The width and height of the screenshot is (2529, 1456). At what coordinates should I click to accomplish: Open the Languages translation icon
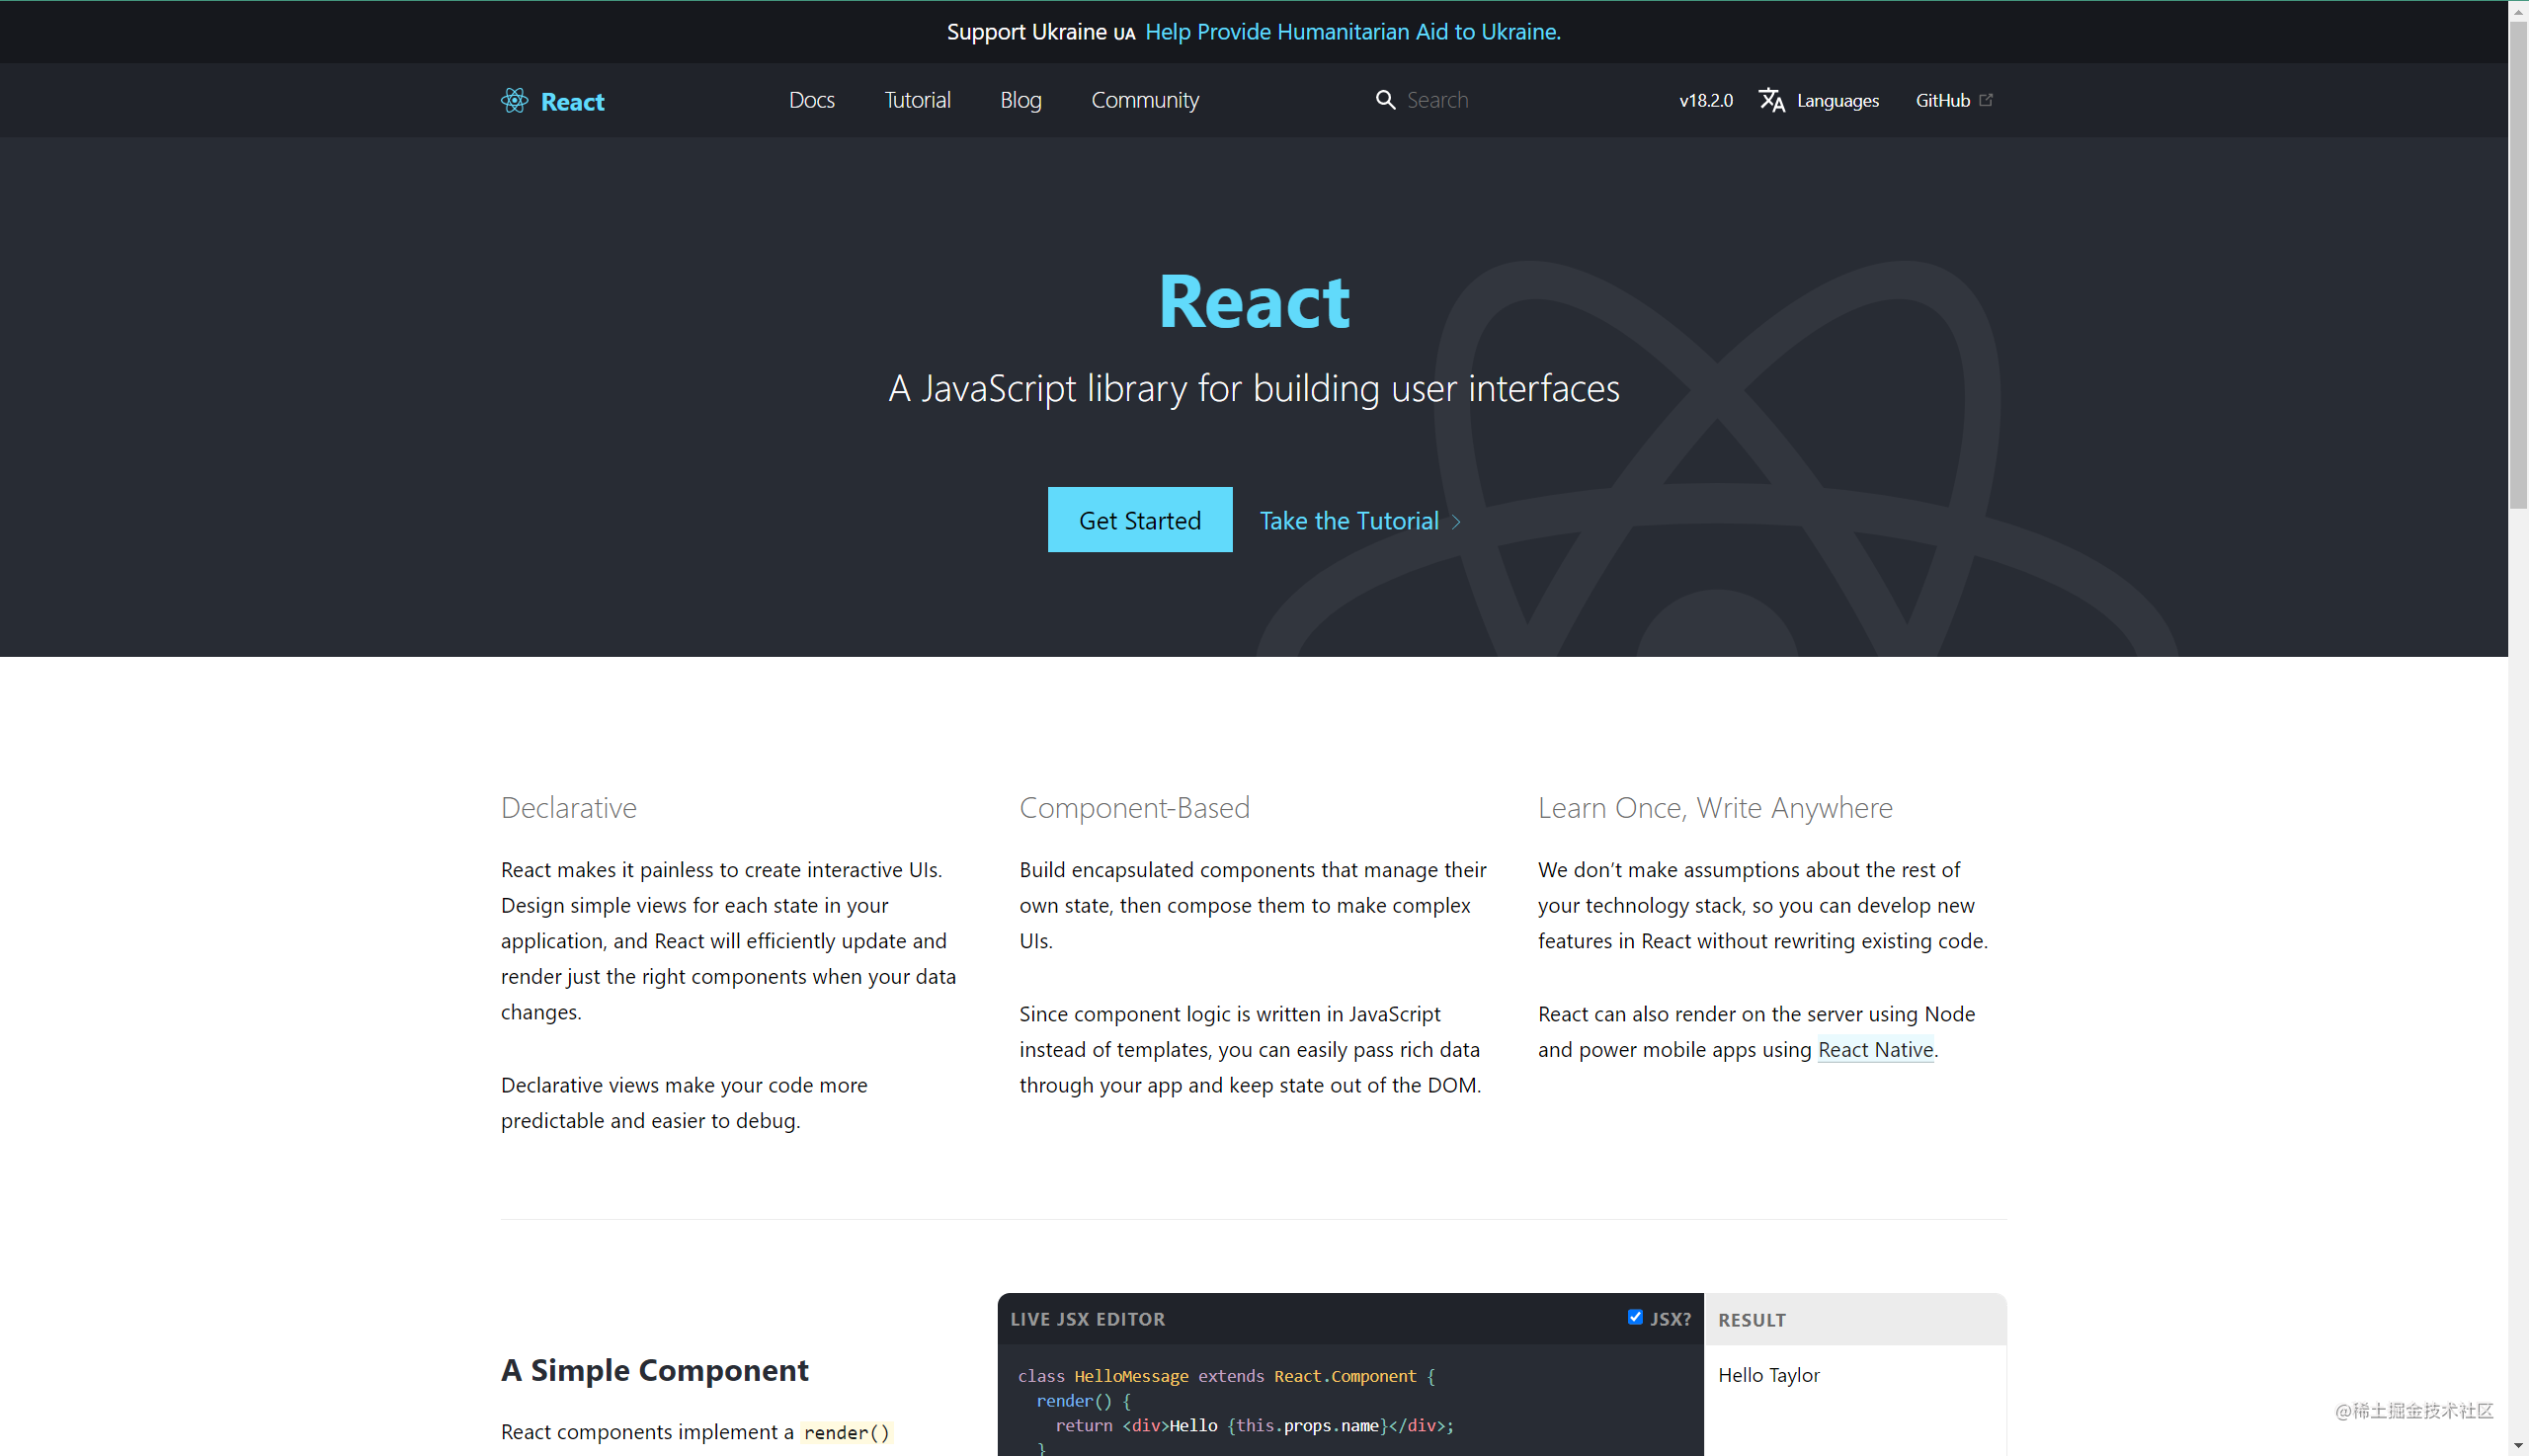pyautogui.click(x=1772, y=100)
